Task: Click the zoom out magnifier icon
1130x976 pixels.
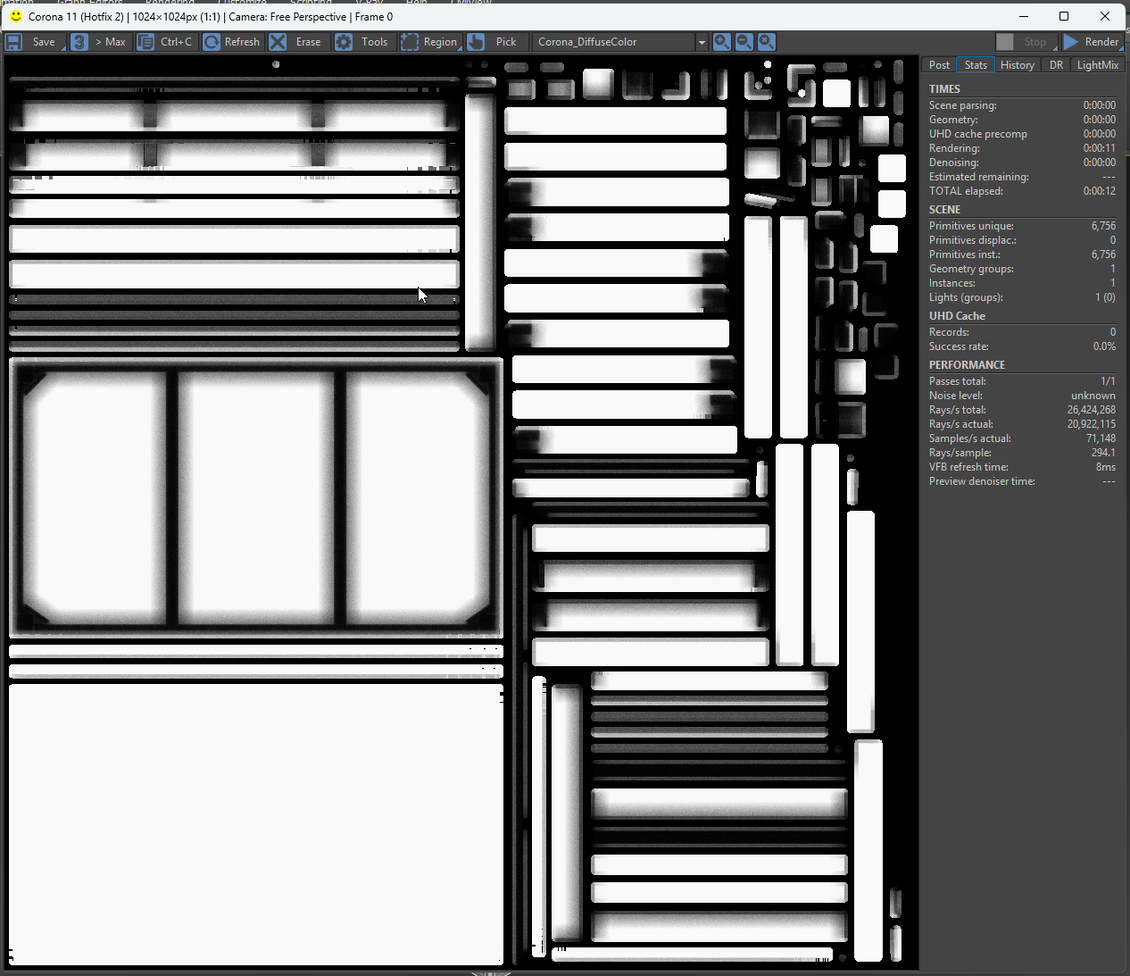Action: (744, 42)
